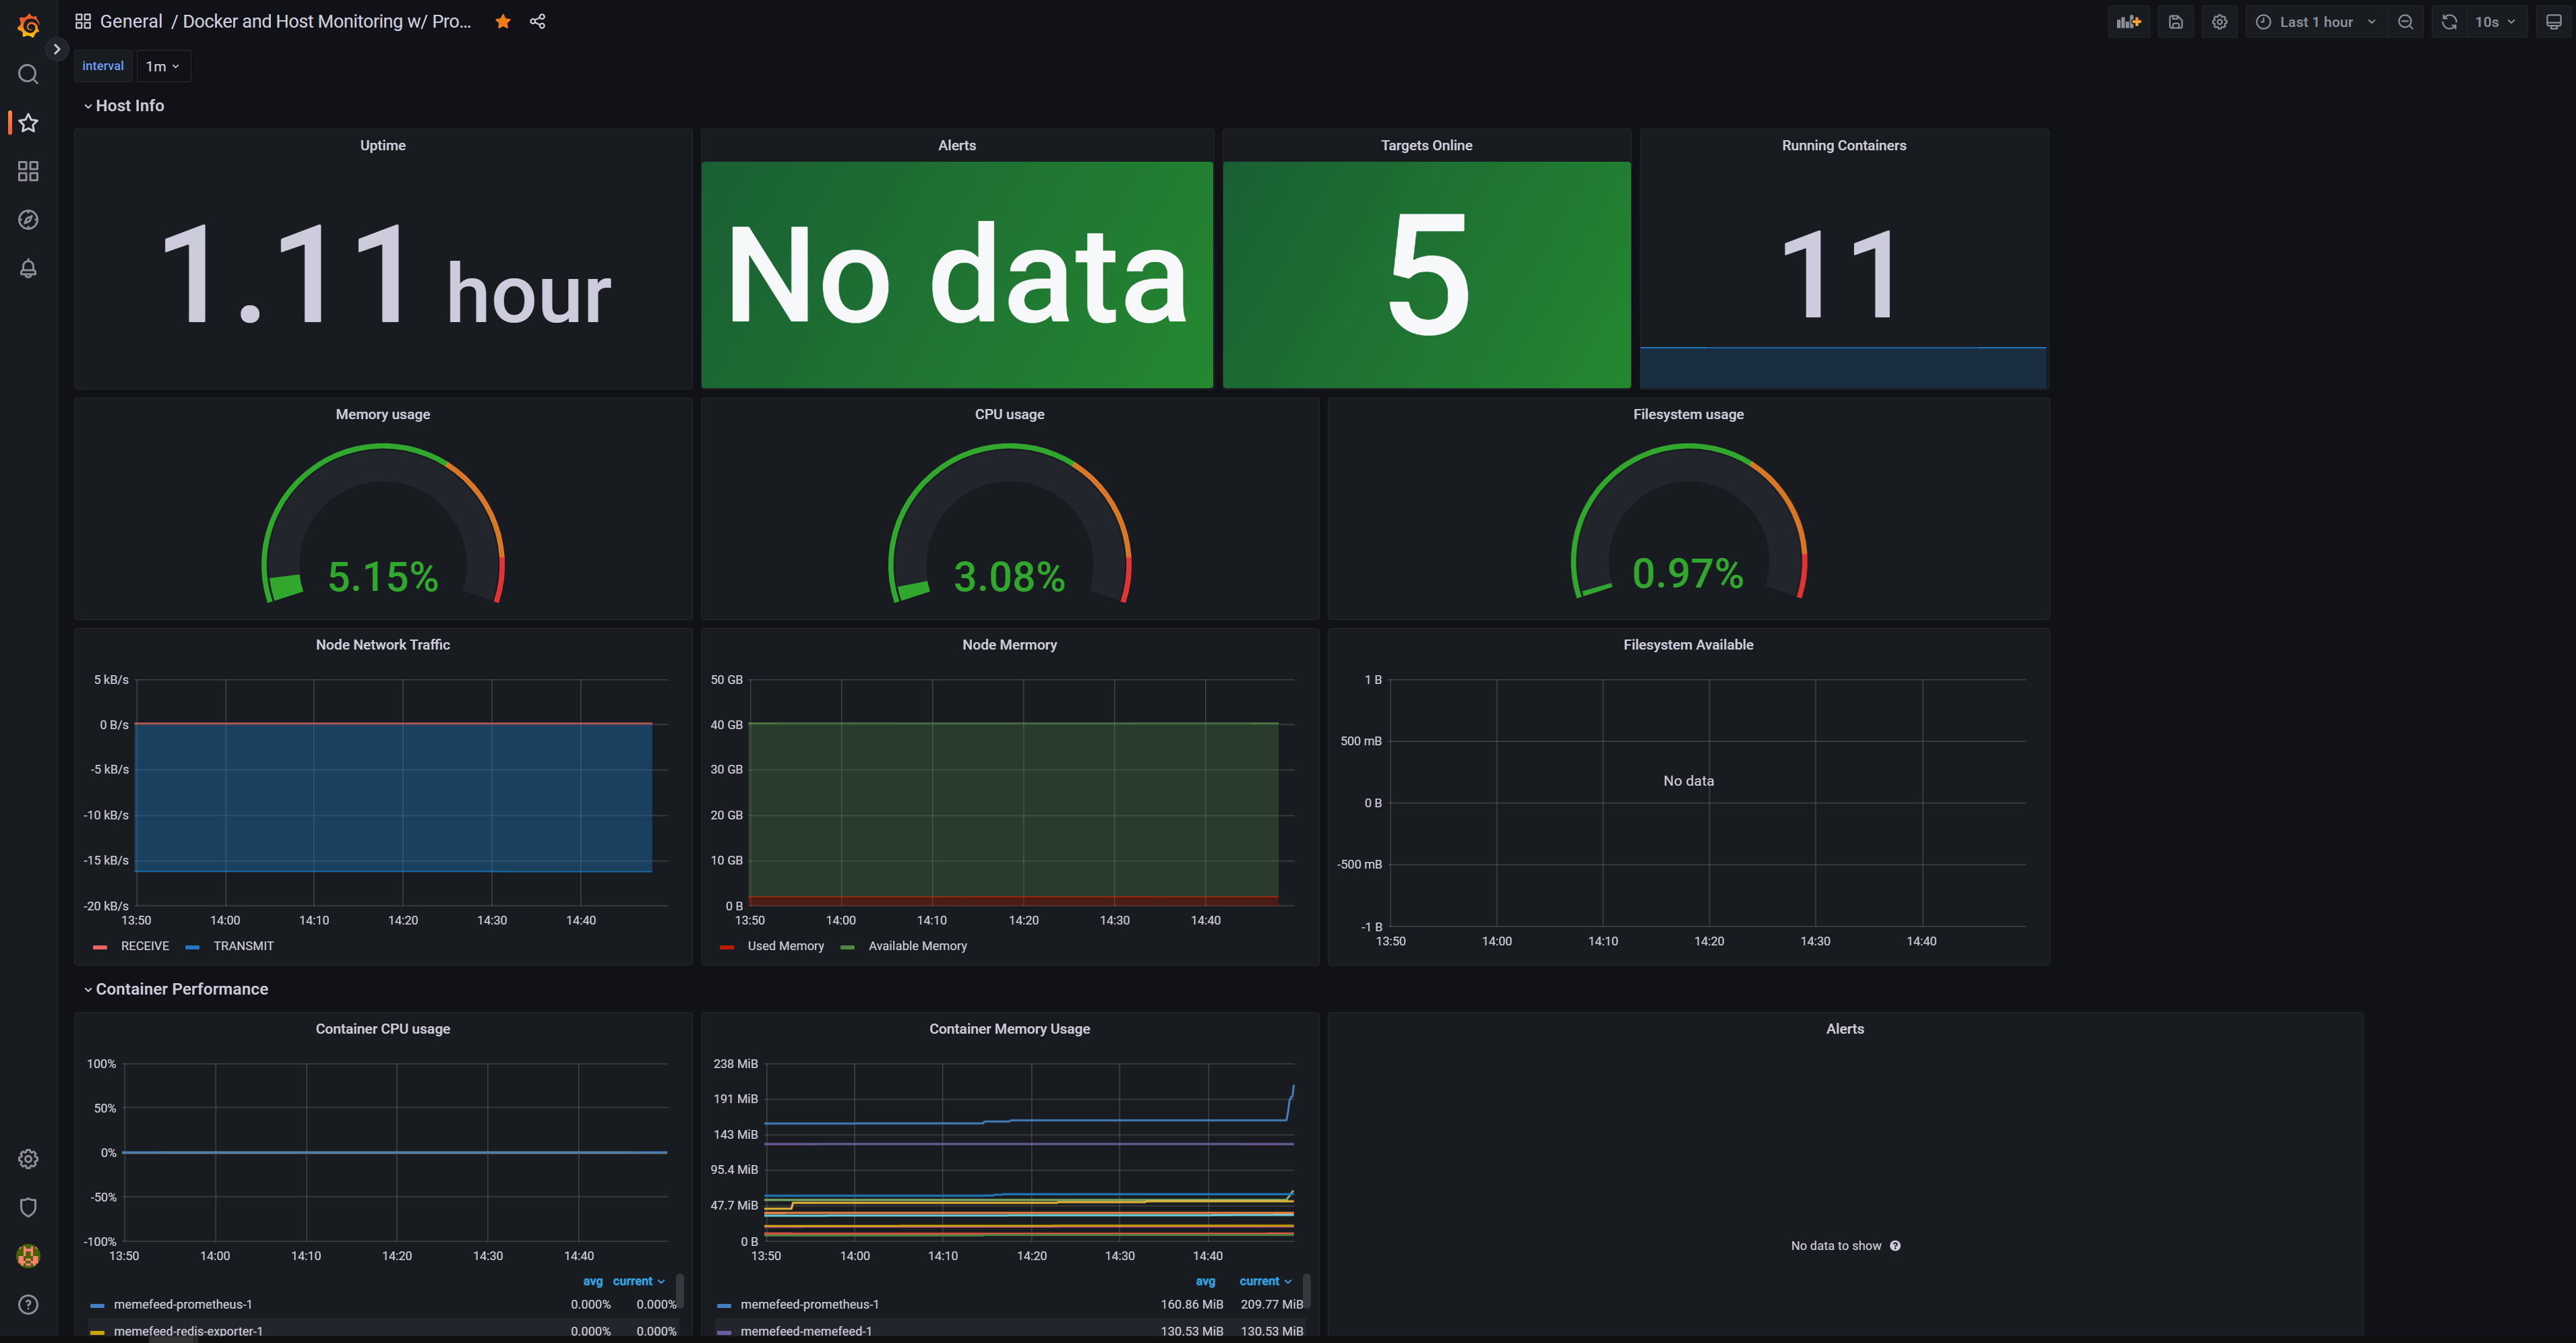
Task: Open the Explore compass icon
Action: click(x=28, y=220)
